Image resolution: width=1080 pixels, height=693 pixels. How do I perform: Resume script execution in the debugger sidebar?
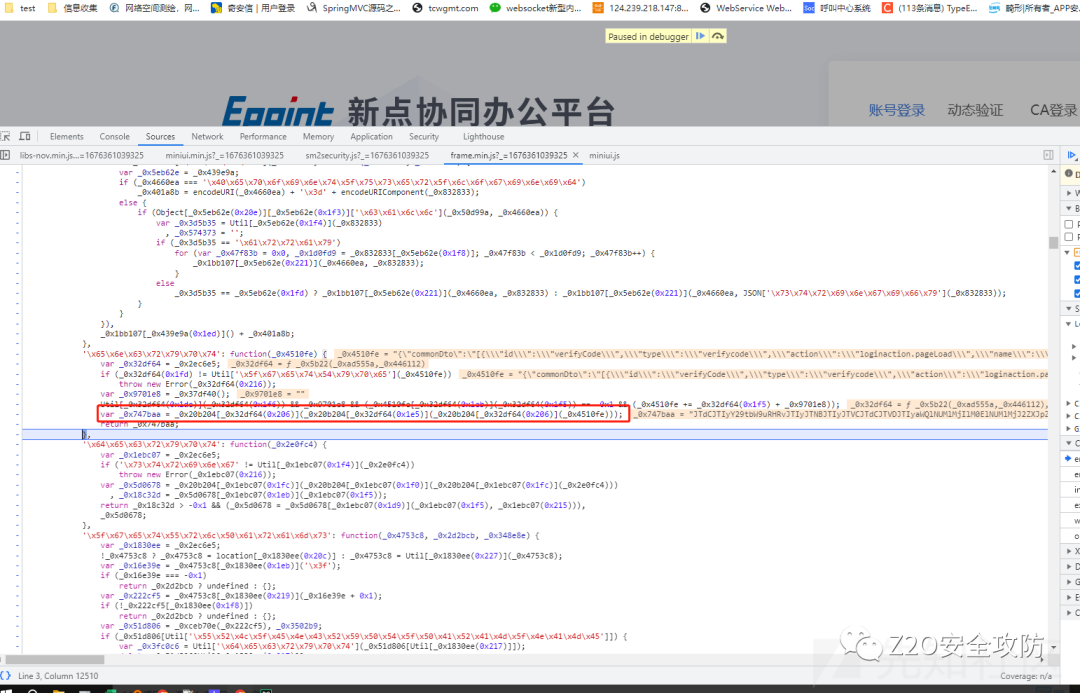(x=1072, y=155)
